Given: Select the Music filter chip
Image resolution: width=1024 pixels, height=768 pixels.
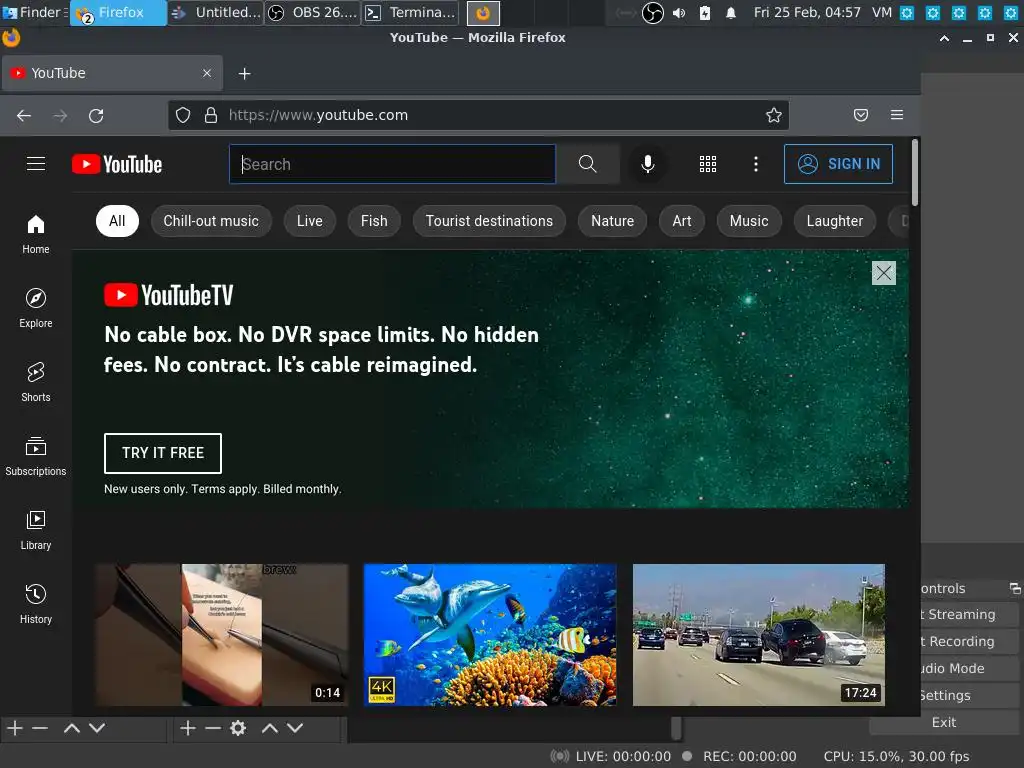Looking at the screenshot, I should click(x=749, y=221).
